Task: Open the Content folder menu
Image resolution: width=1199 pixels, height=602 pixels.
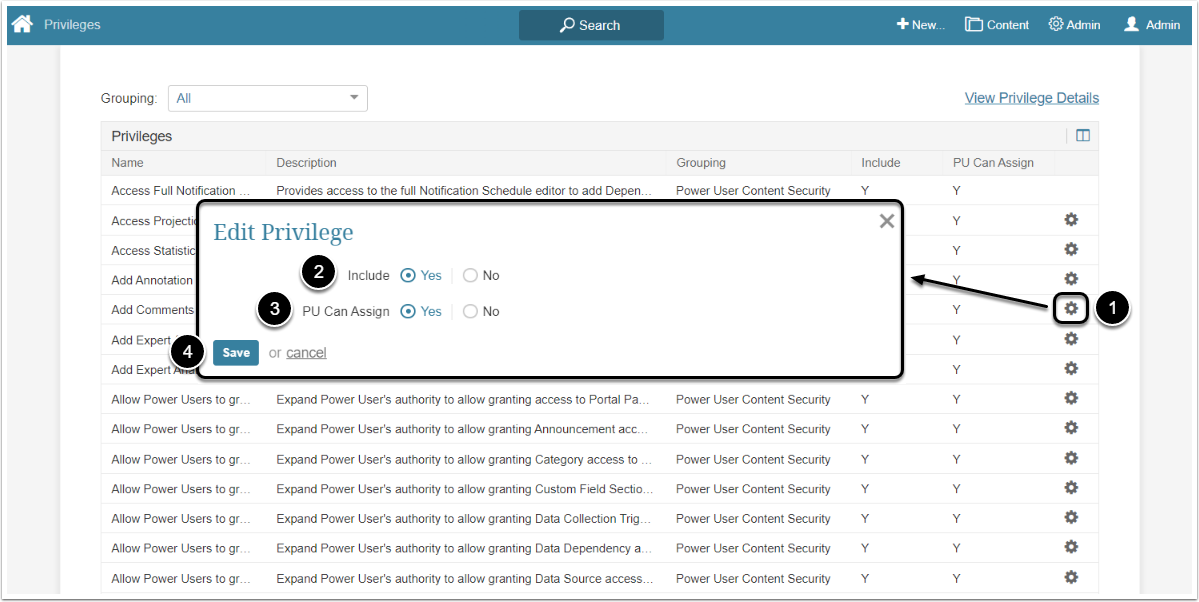Action: tap(996, 25)
